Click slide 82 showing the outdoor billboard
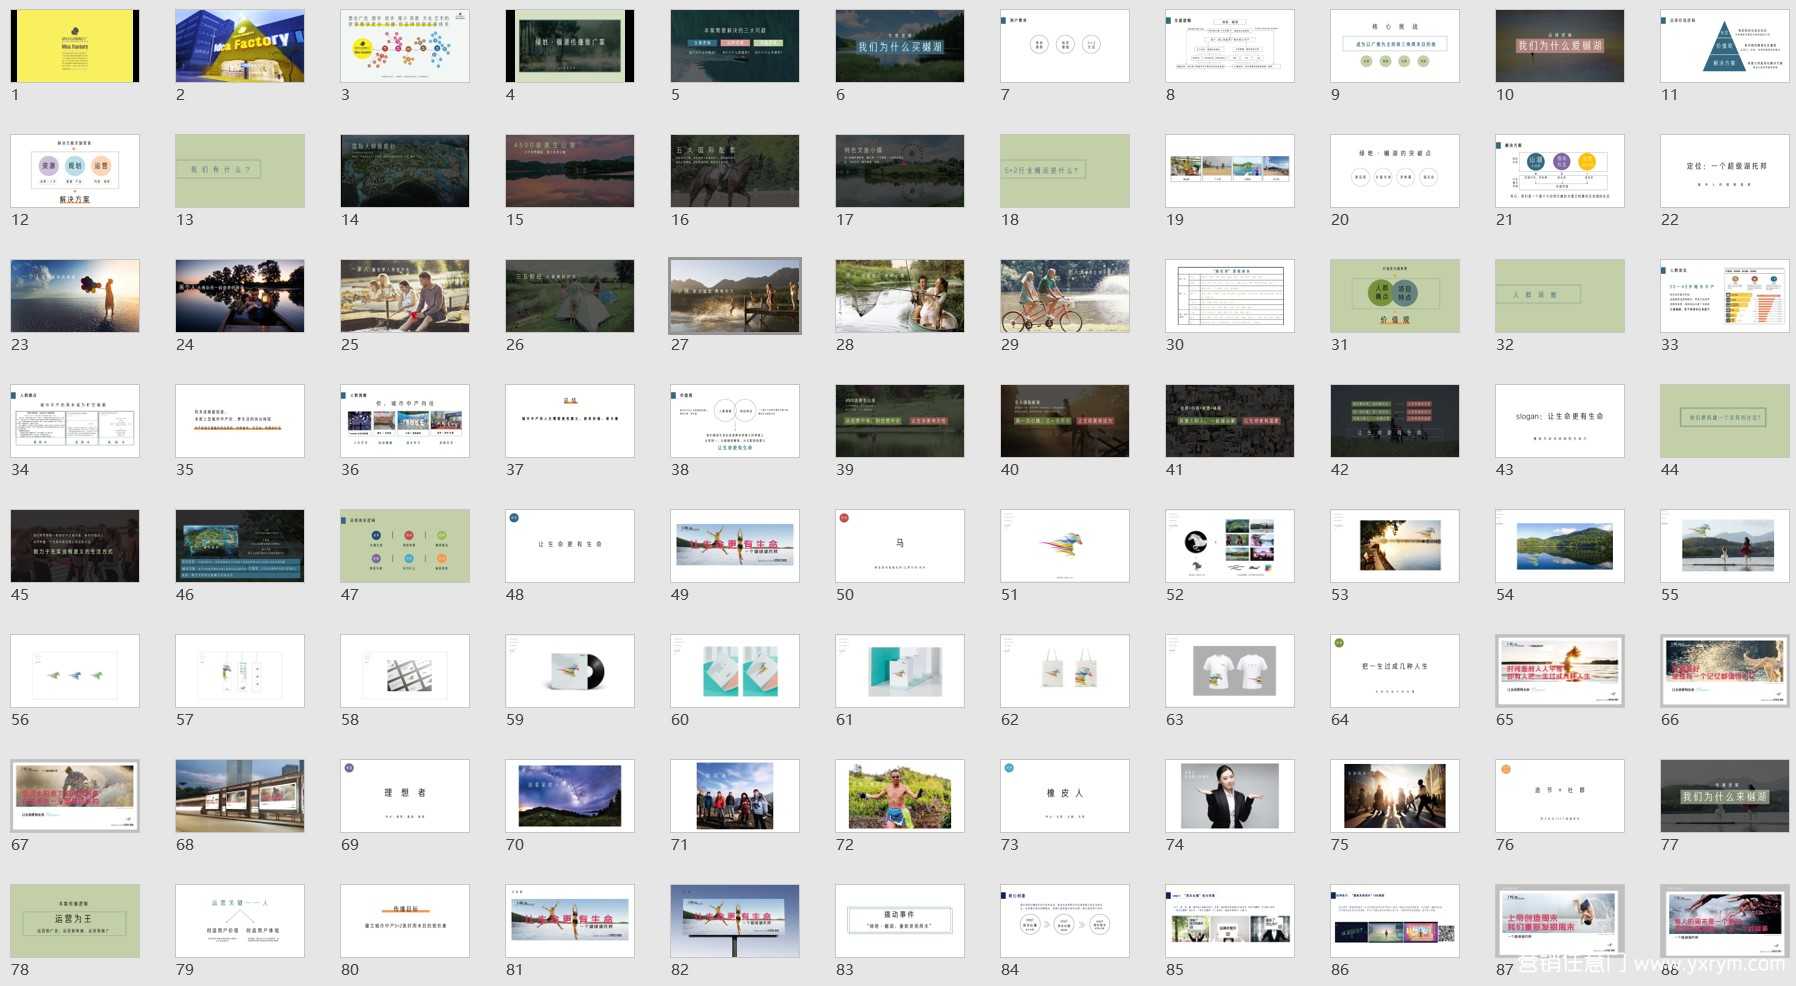Screen dimensions: 1796x986 pos(735,921)
